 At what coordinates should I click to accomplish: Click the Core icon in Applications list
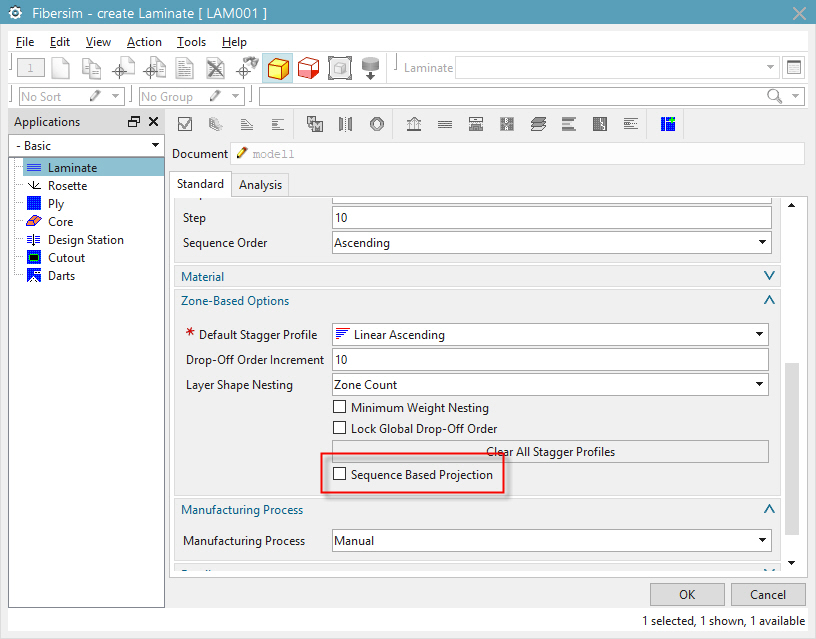(x=34, y=222)
